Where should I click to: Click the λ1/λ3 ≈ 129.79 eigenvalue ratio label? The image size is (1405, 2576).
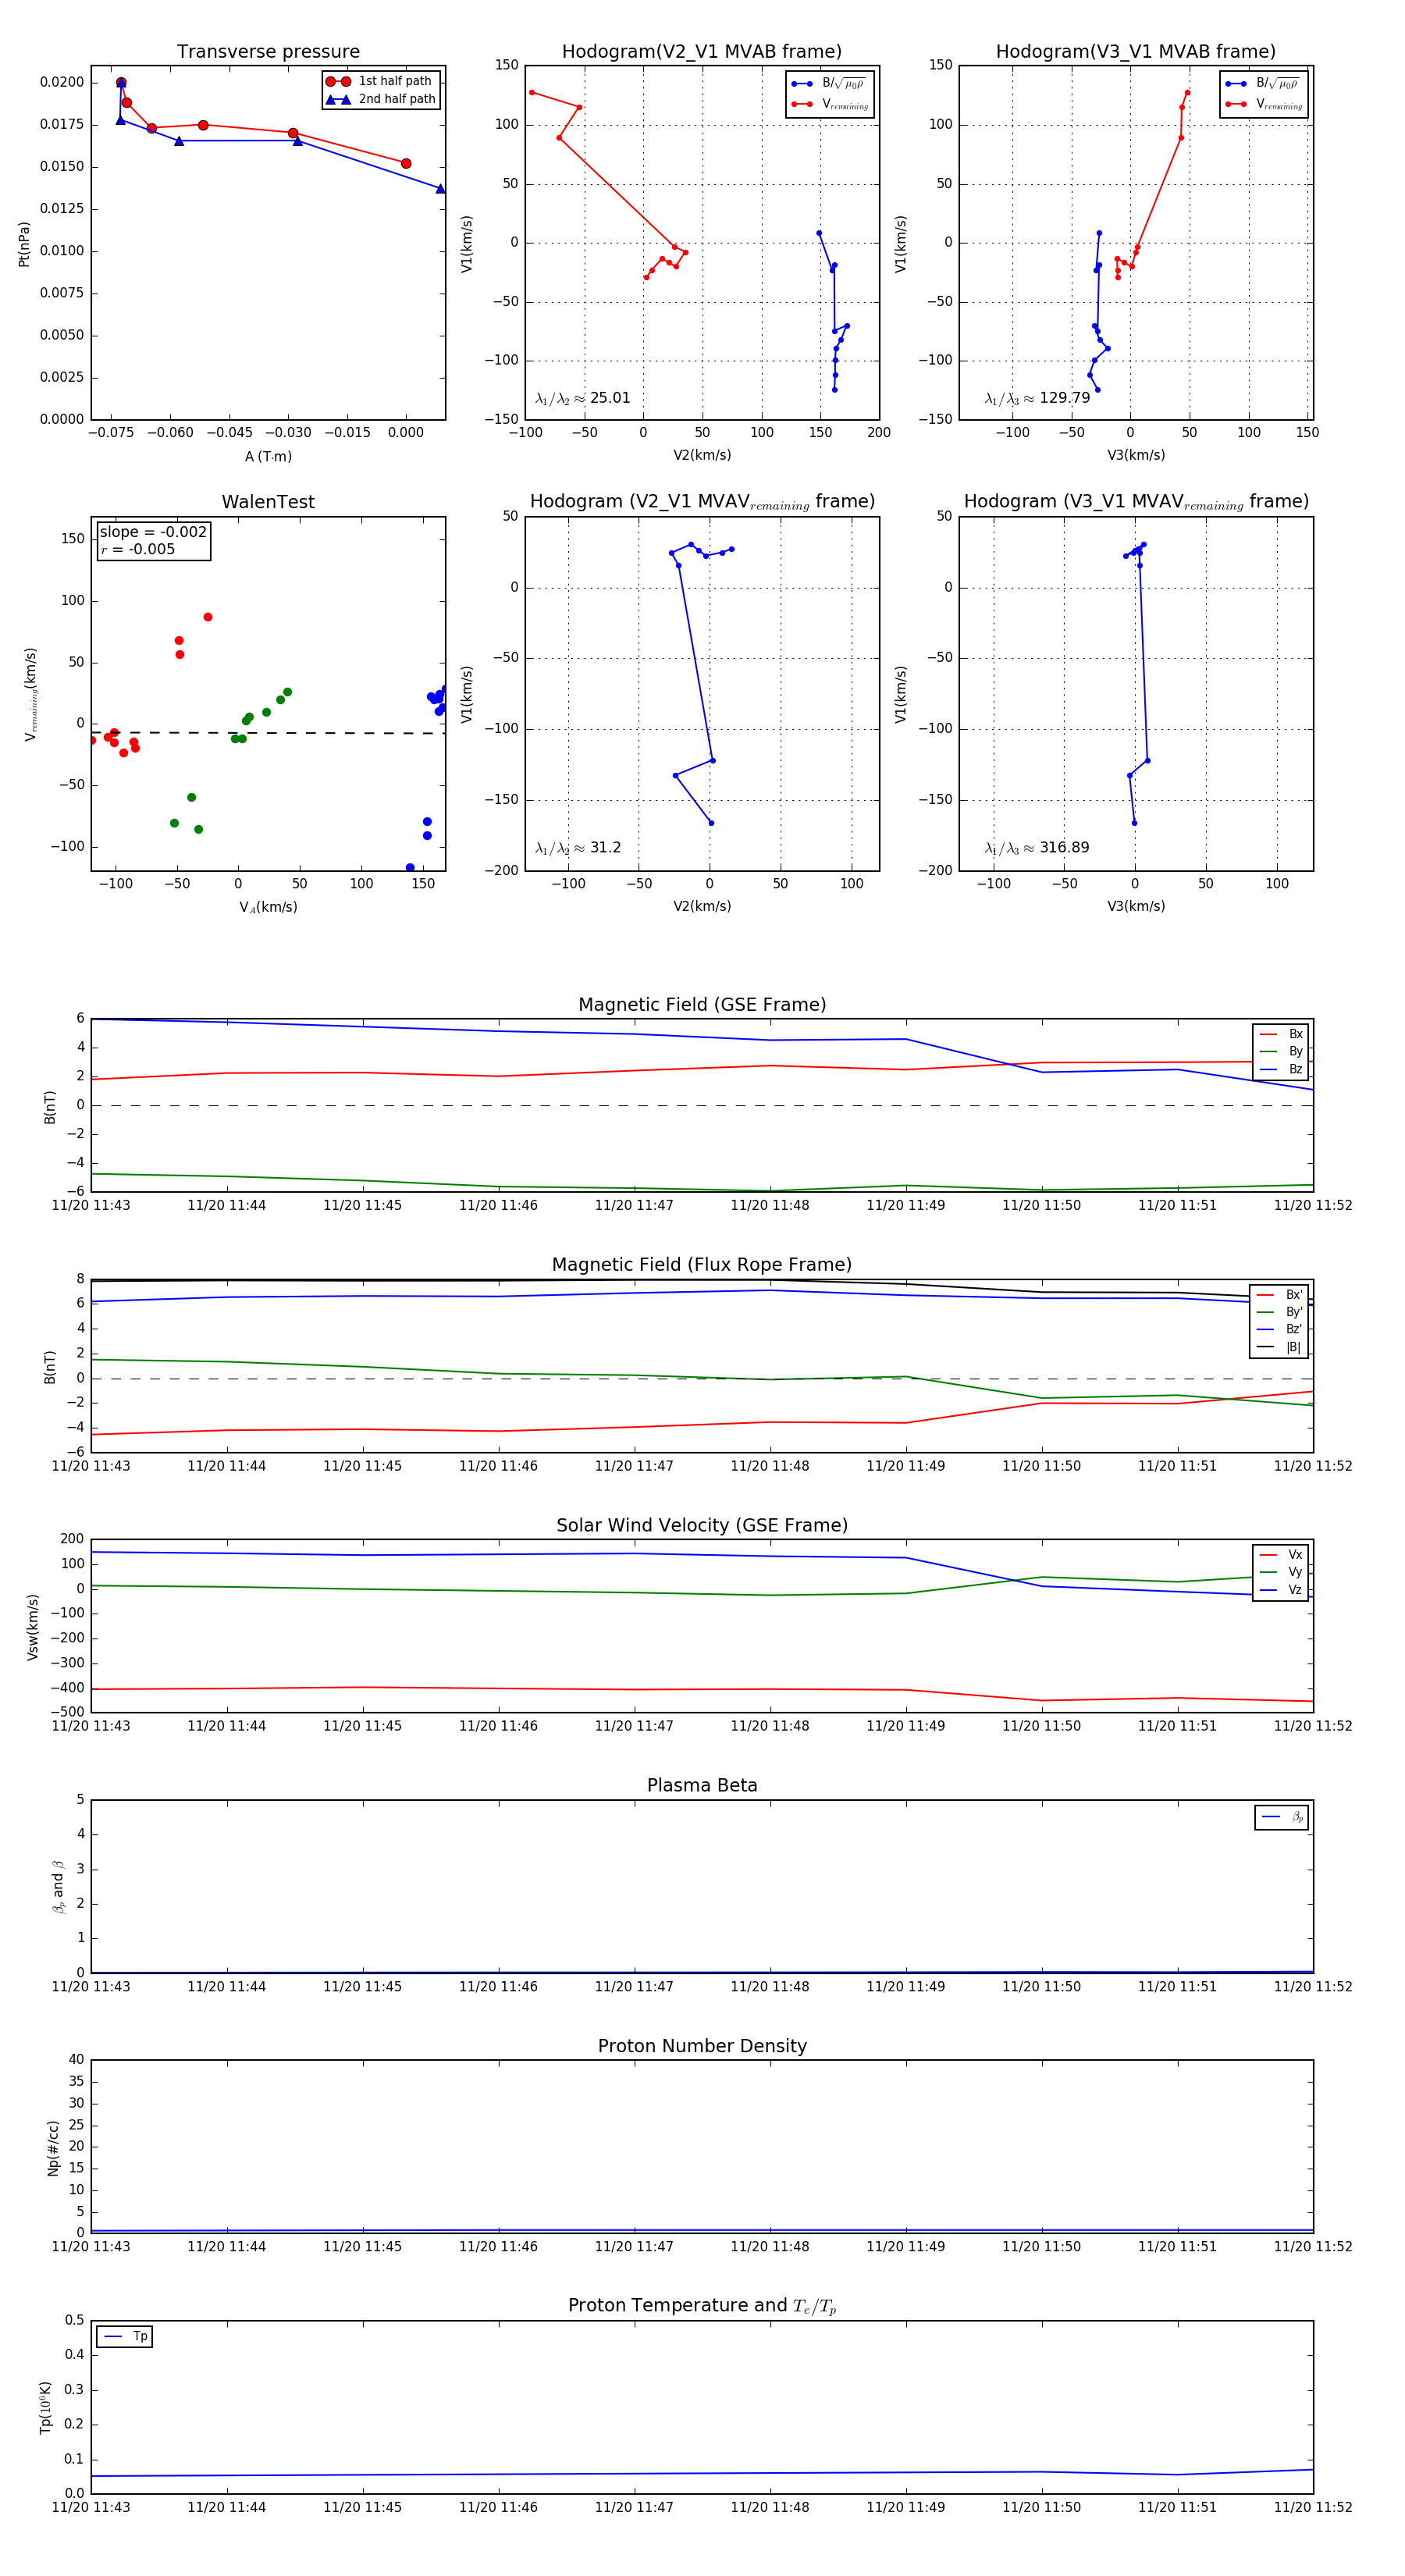[x=1037, y=398]
